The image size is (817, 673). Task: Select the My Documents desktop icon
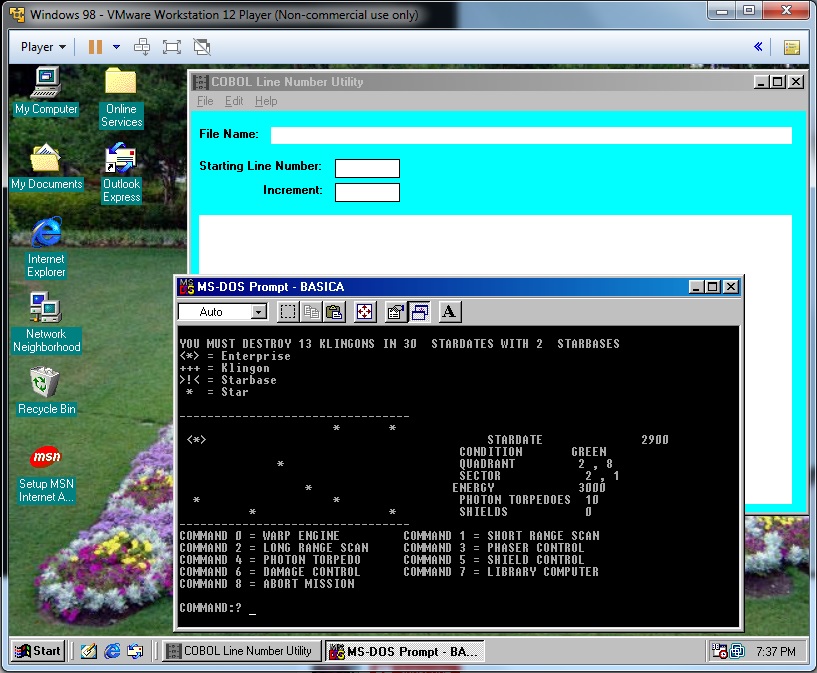click(x=47, y=167)
